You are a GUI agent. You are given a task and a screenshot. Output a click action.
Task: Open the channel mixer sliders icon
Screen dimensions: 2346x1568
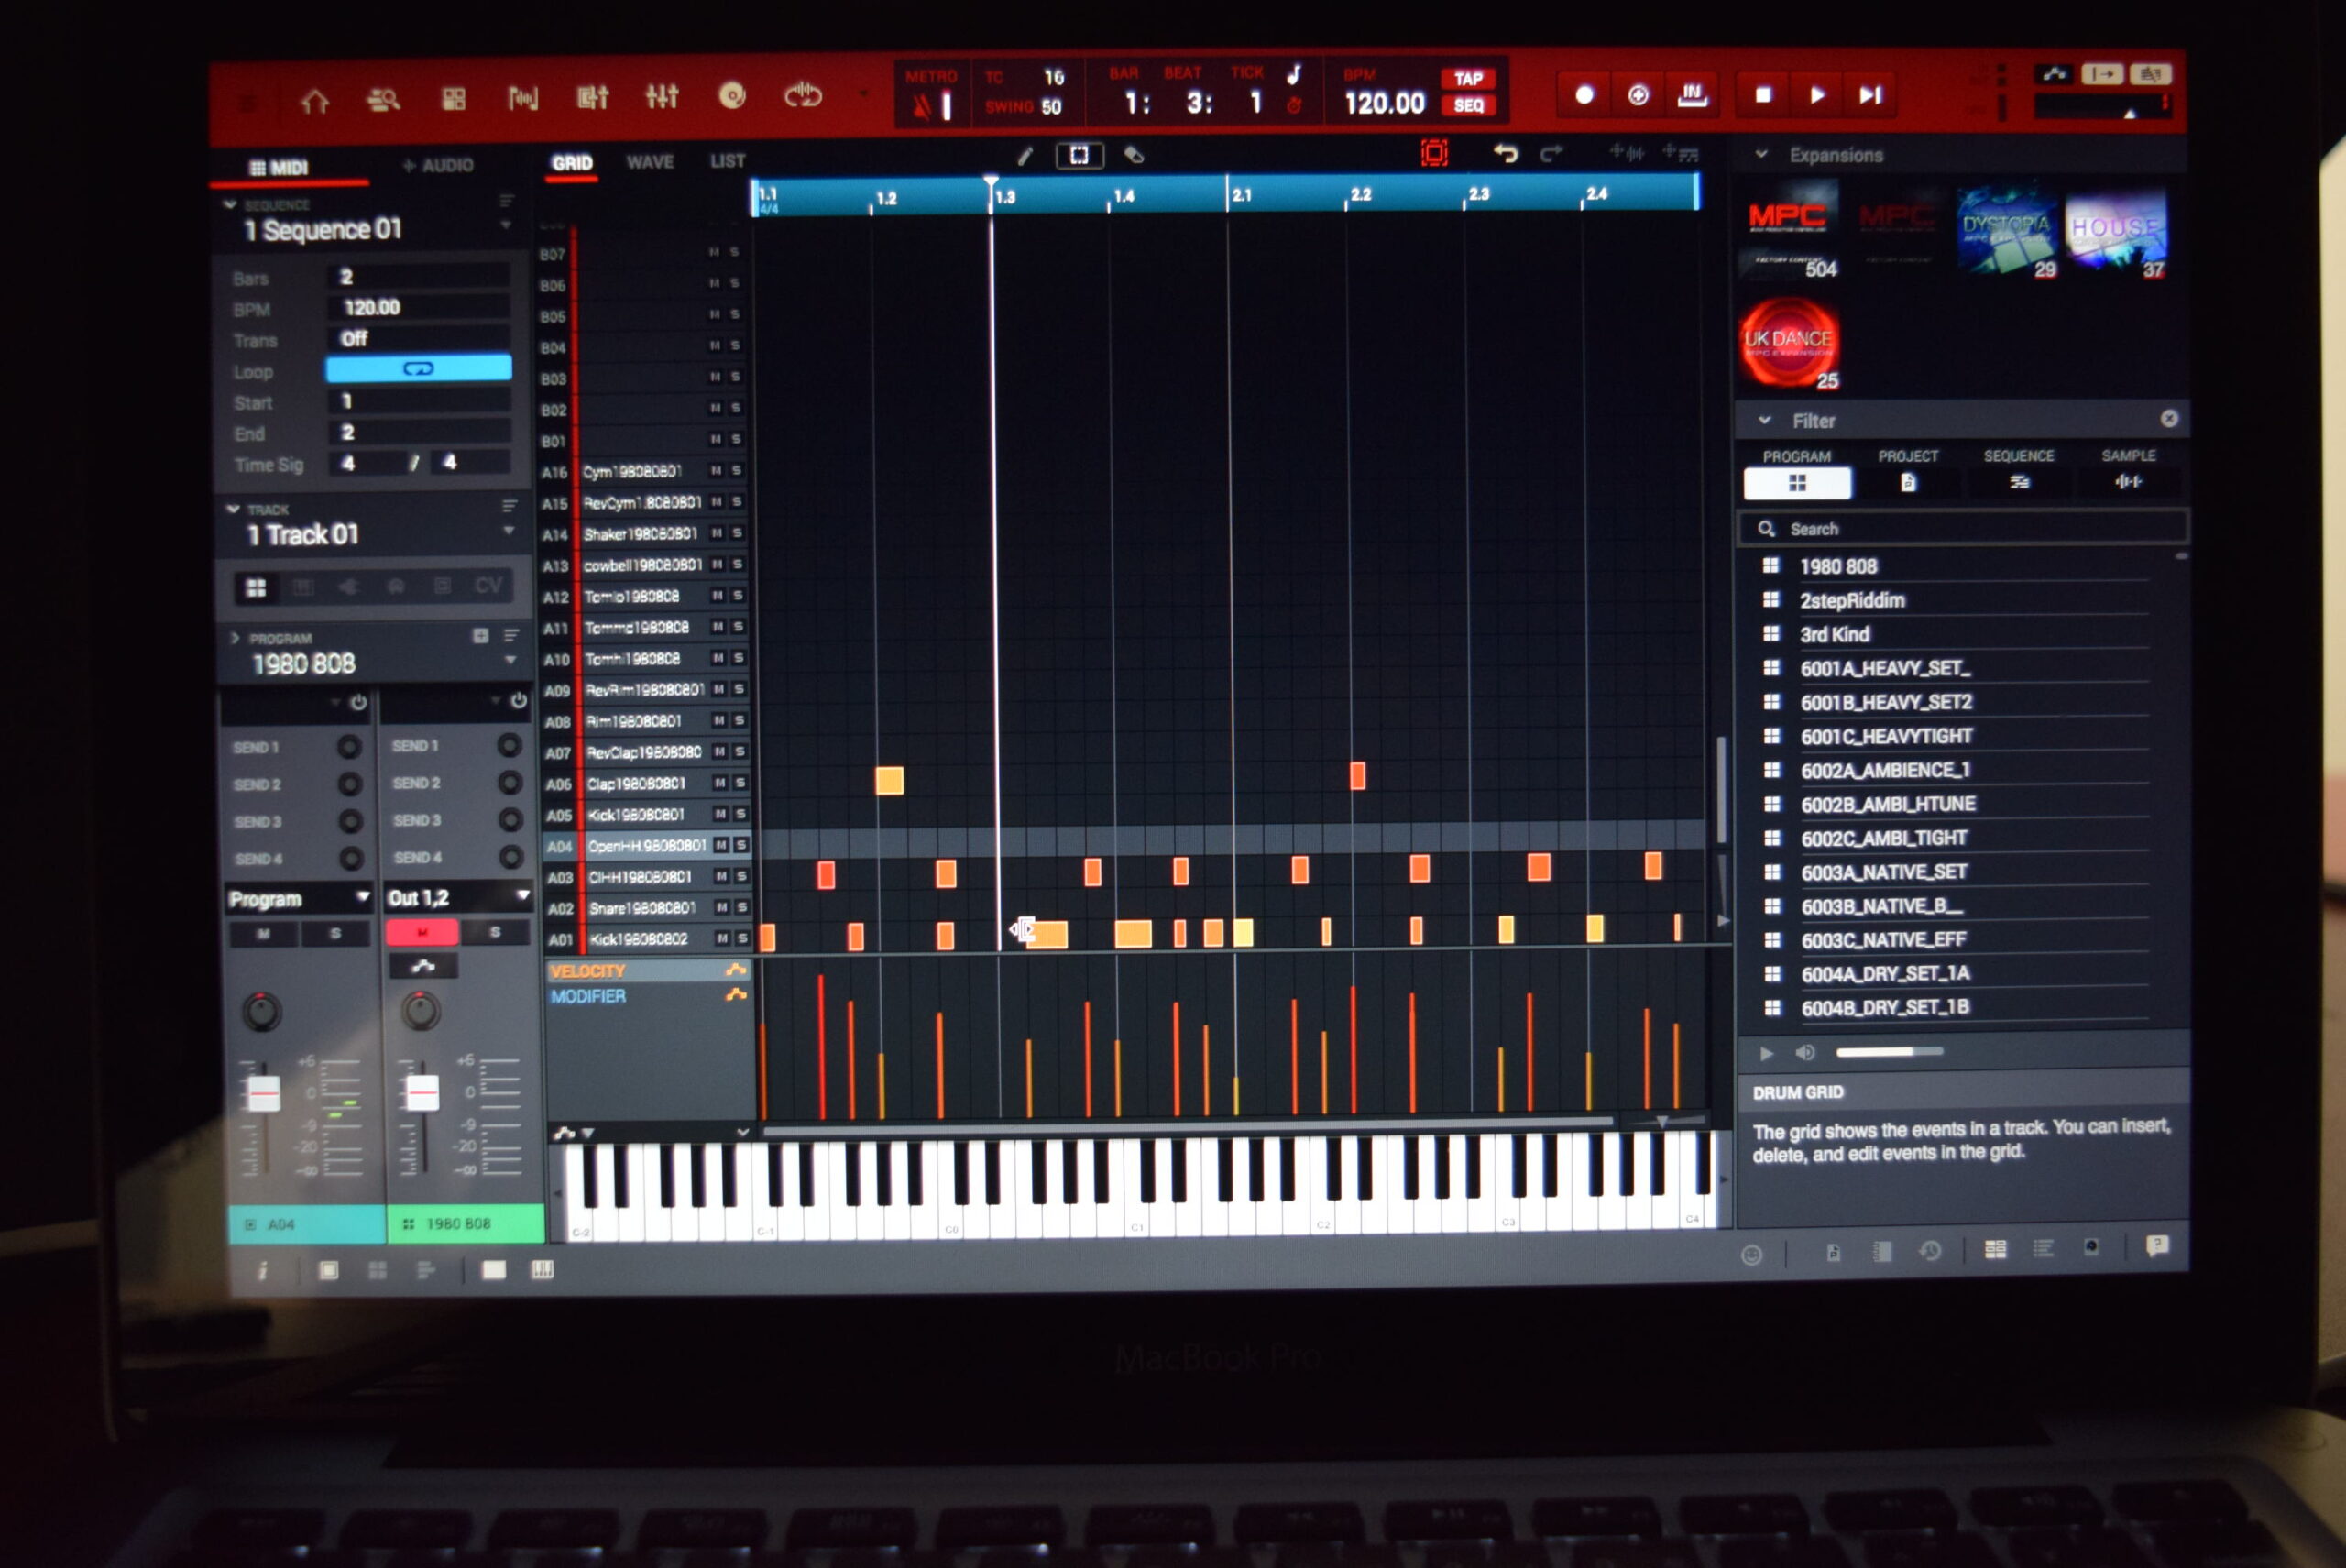(x=662, y=96)
